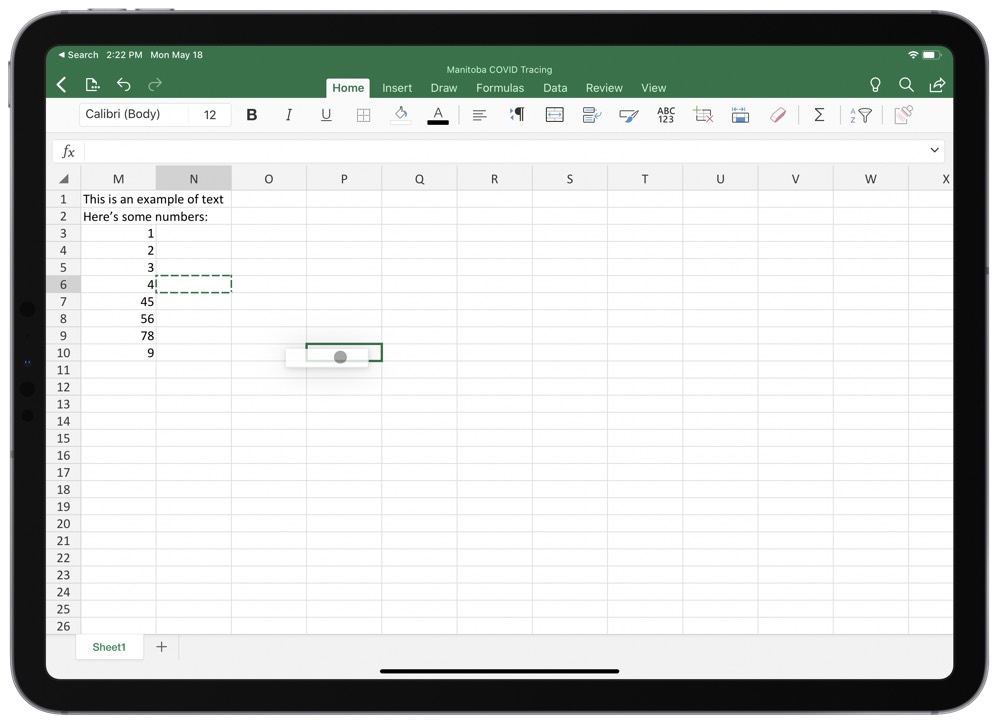Select the dashed copied cell N6
This screenshot has height=725, width=1000.
coord(193,284)
